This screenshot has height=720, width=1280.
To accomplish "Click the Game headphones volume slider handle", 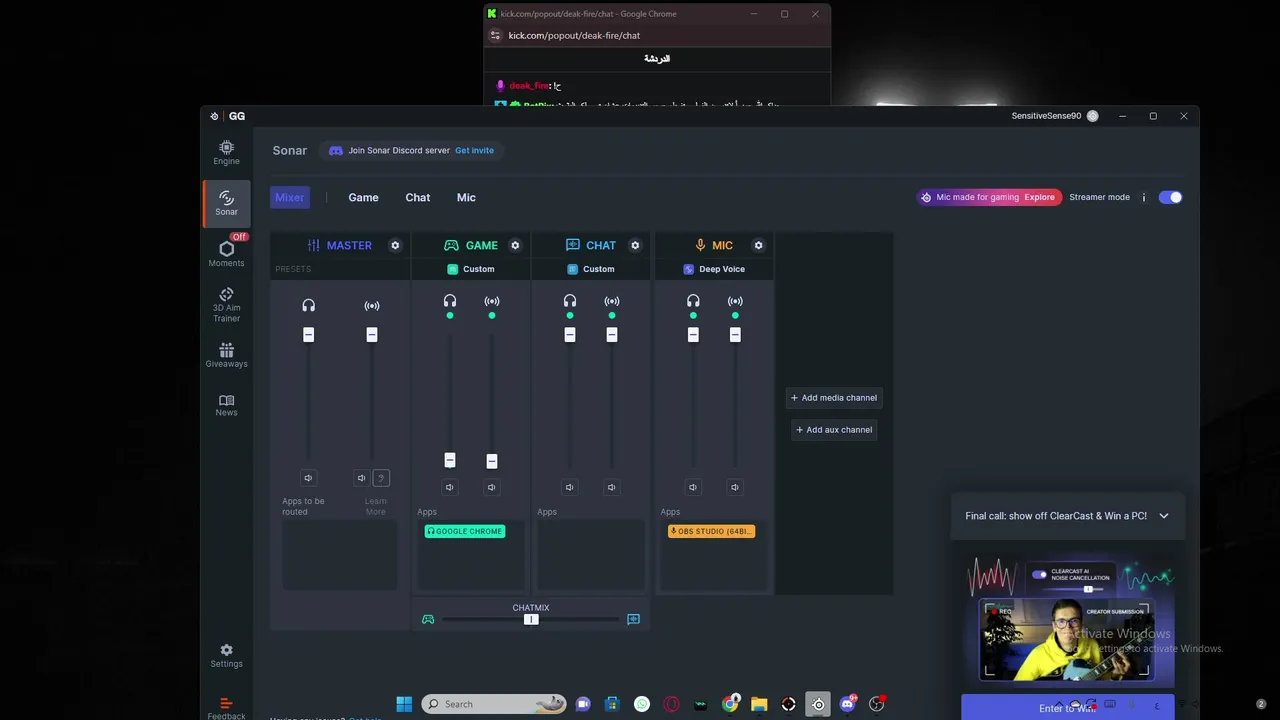I will 450,460.
